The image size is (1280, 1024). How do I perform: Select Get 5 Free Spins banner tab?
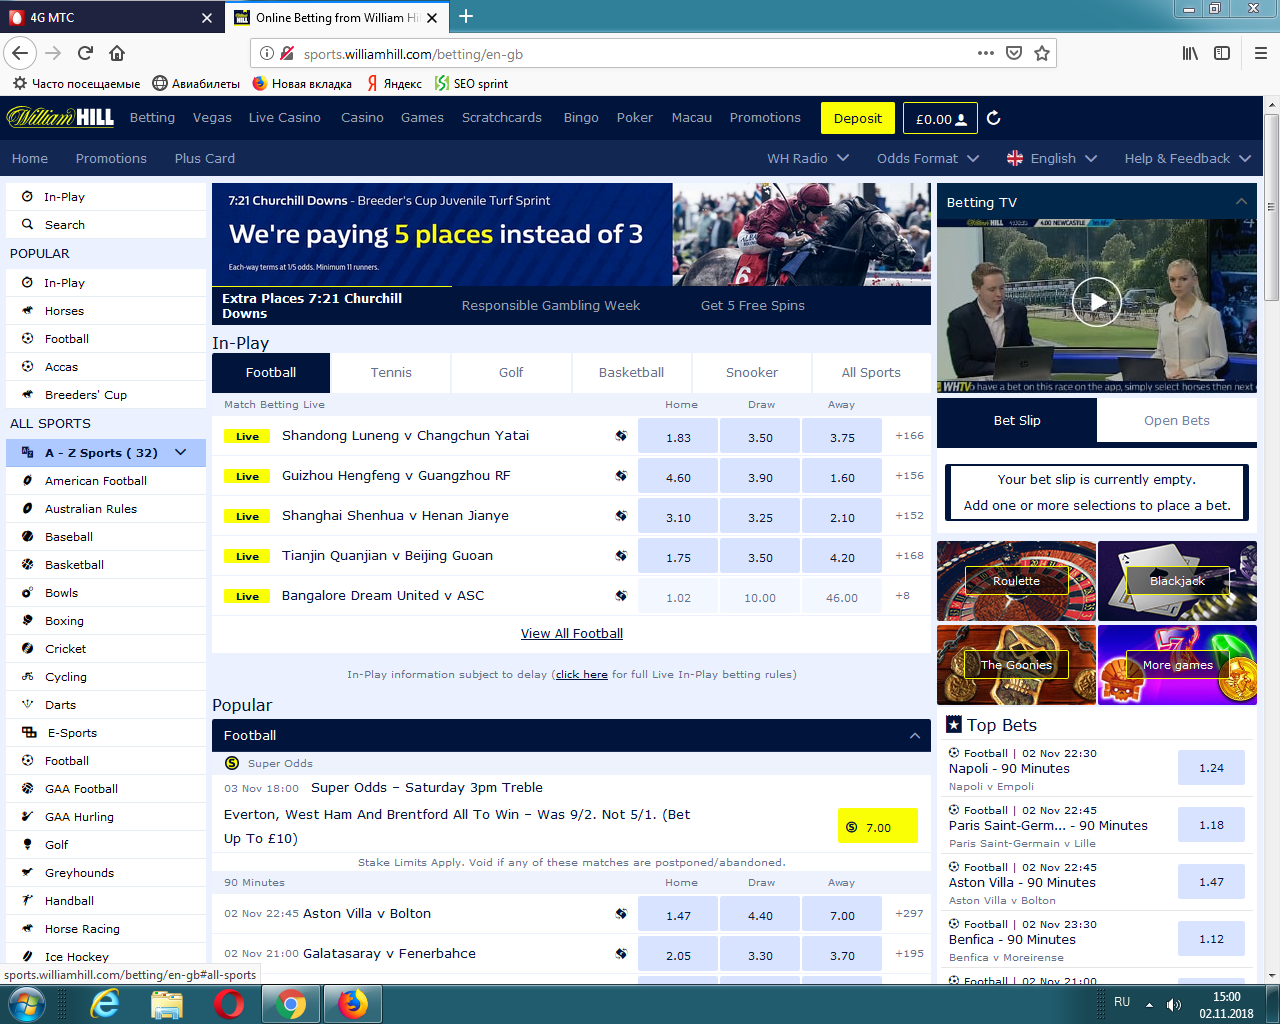coord(753,306)
